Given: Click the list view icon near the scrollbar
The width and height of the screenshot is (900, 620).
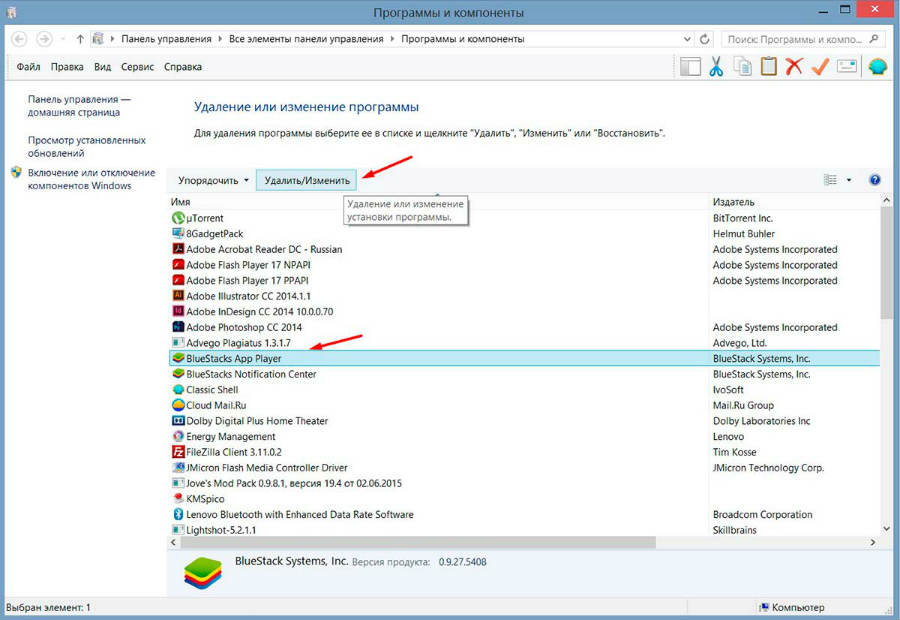Looking at the screenshot, I should [830, 179].
